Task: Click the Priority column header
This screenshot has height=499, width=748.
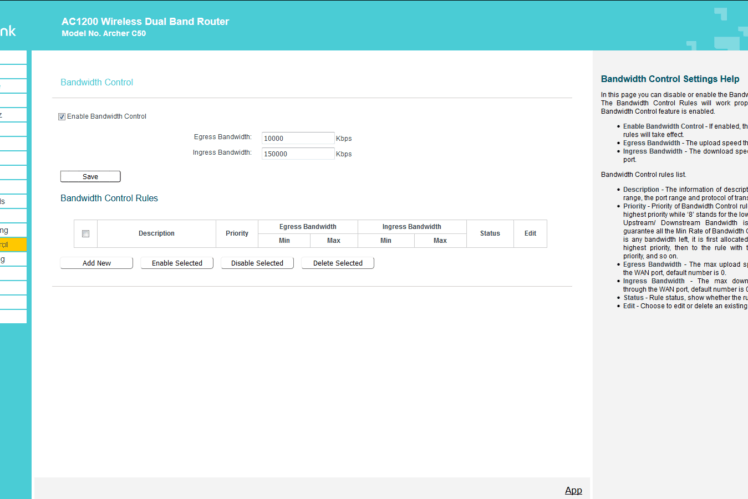Action: [x=237, y=234]
